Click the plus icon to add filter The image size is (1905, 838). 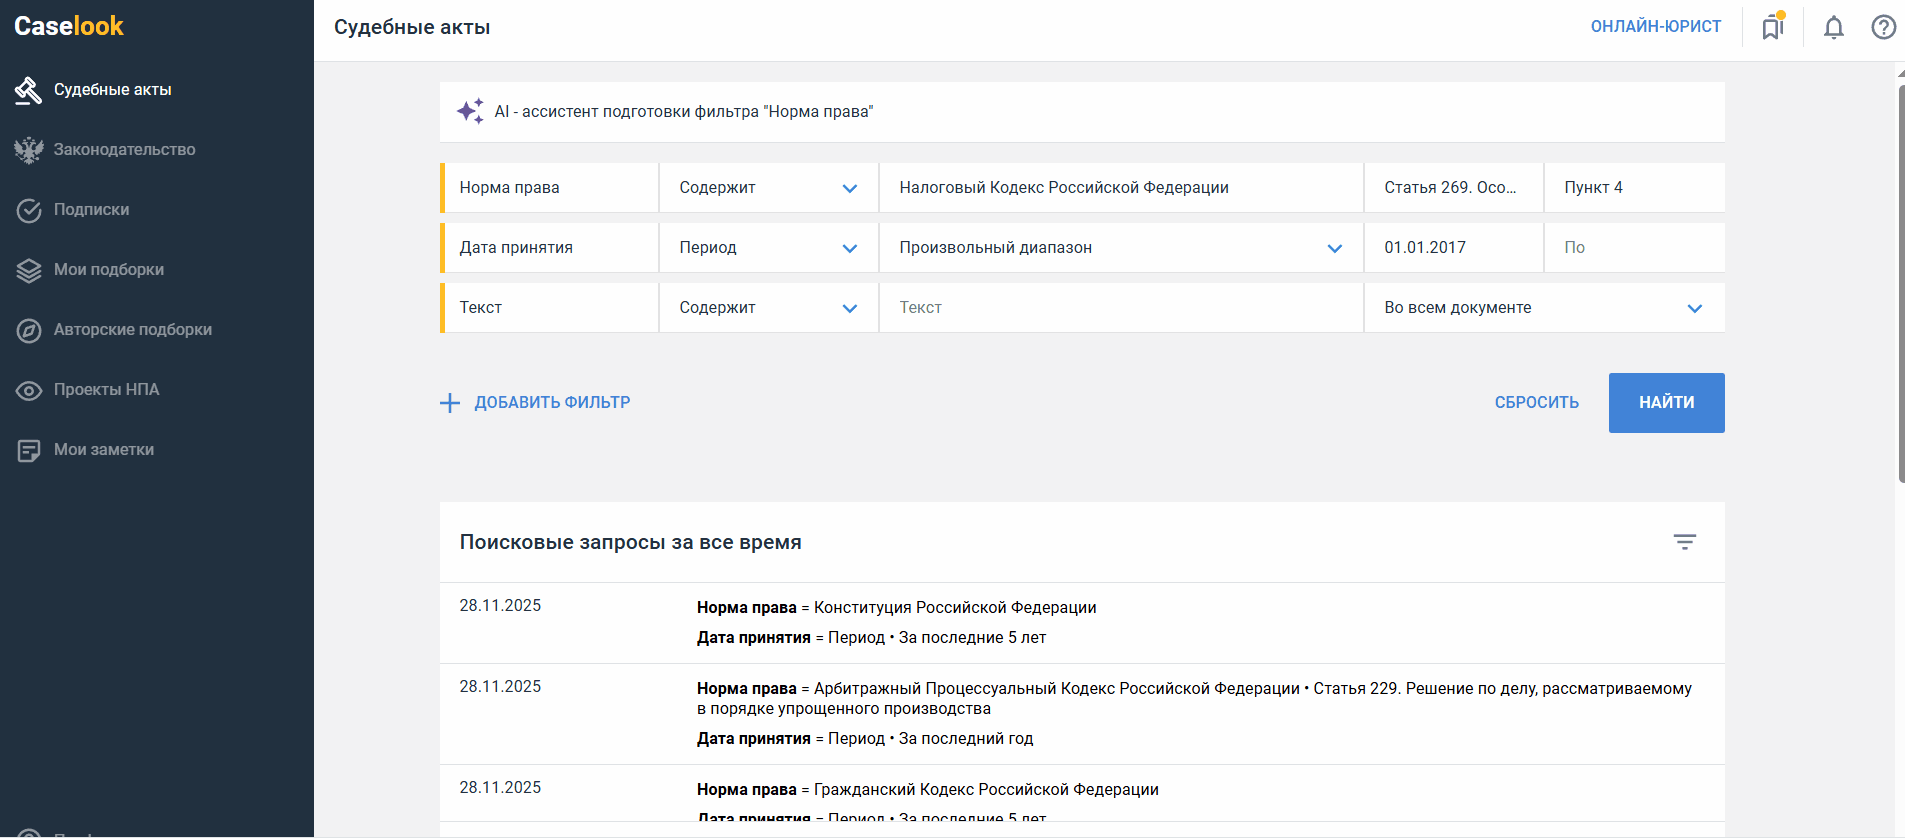tap(450, 403)
